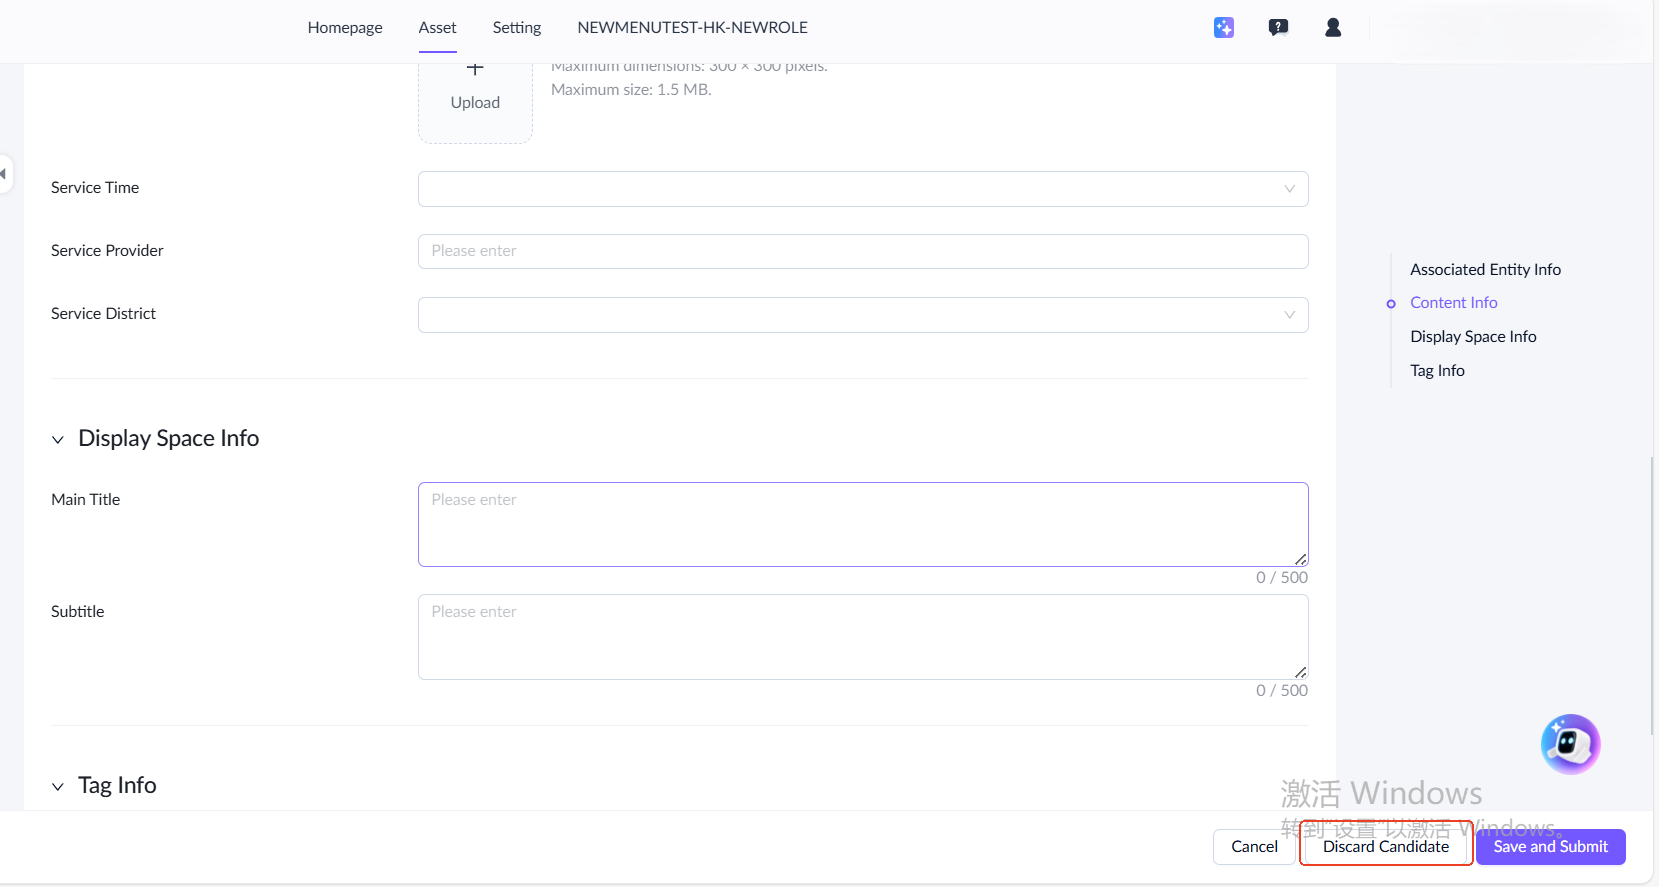Screen dimensions: 1659x887
Task: Focus the Service Provider input field
Action: (862, 251)
